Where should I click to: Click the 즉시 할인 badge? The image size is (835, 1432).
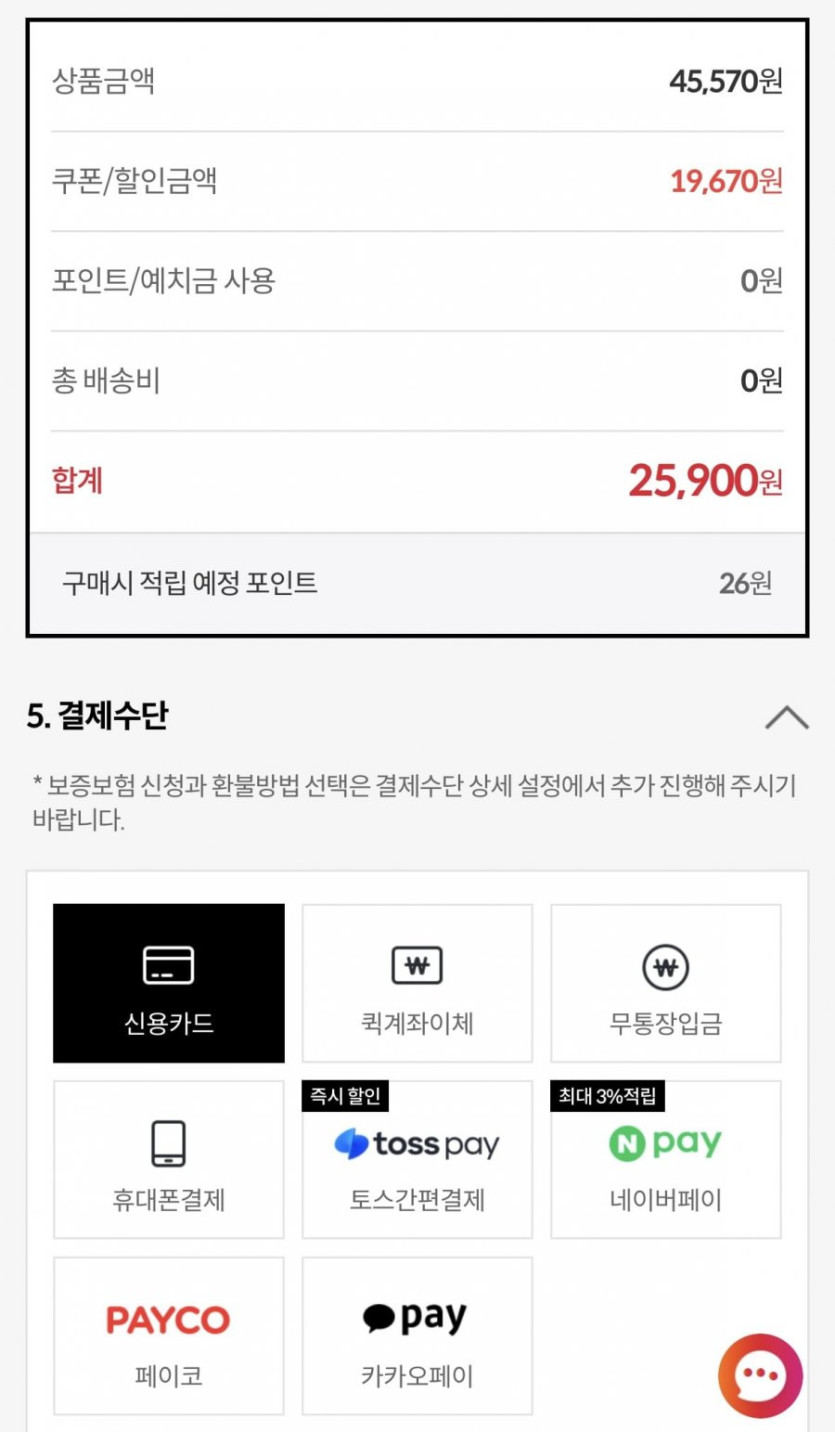pyautogui.click(x=345, y=1096)
